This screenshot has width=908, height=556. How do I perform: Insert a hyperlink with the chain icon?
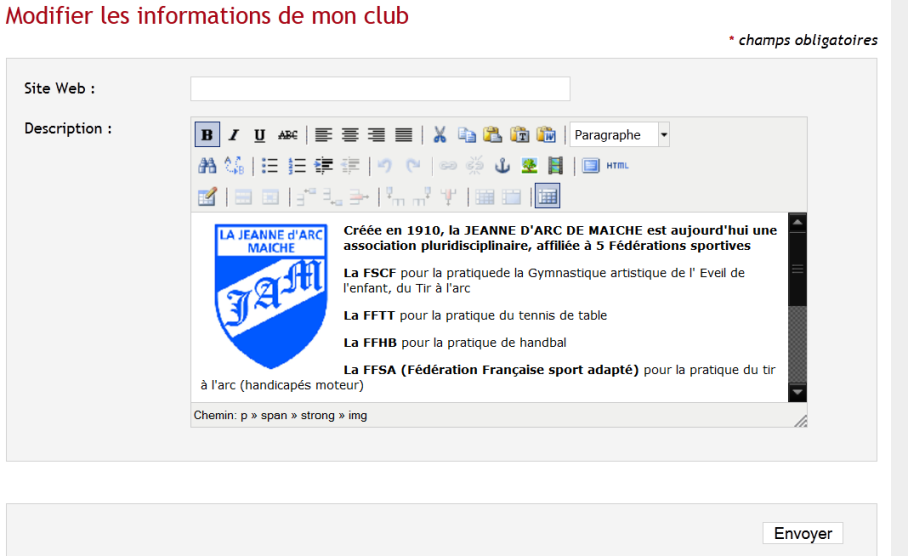point(448,166)
